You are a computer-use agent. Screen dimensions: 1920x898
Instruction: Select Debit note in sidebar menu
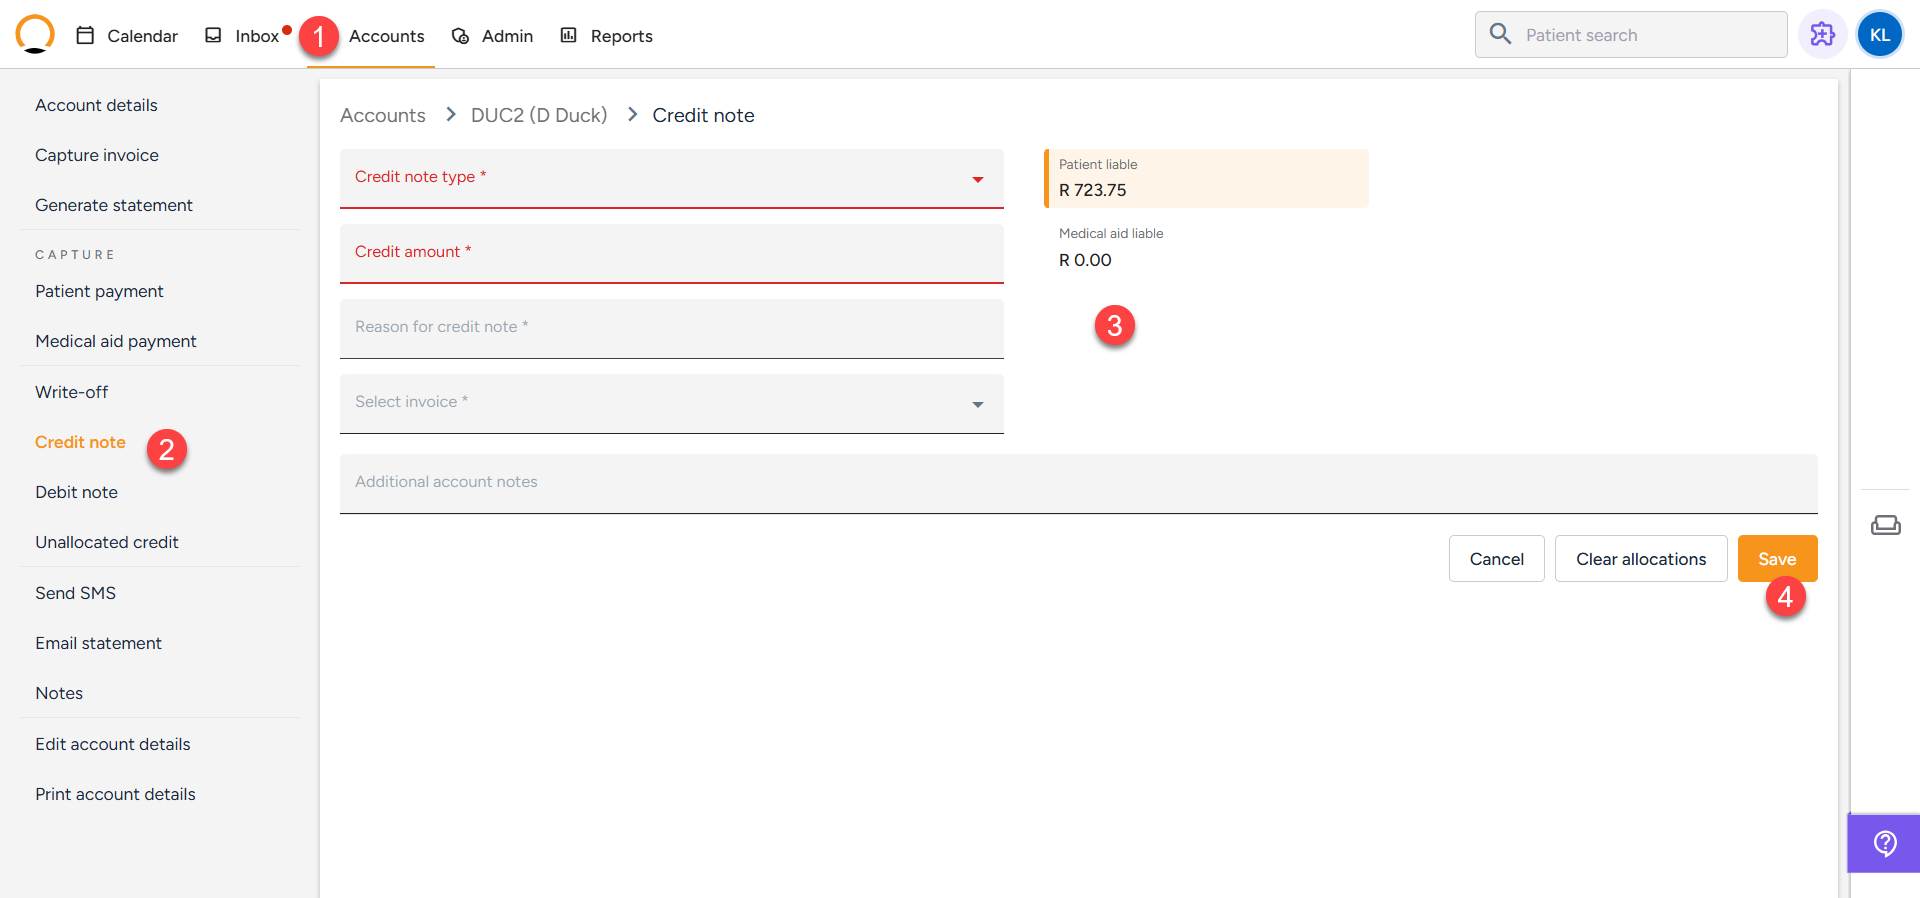77,492
